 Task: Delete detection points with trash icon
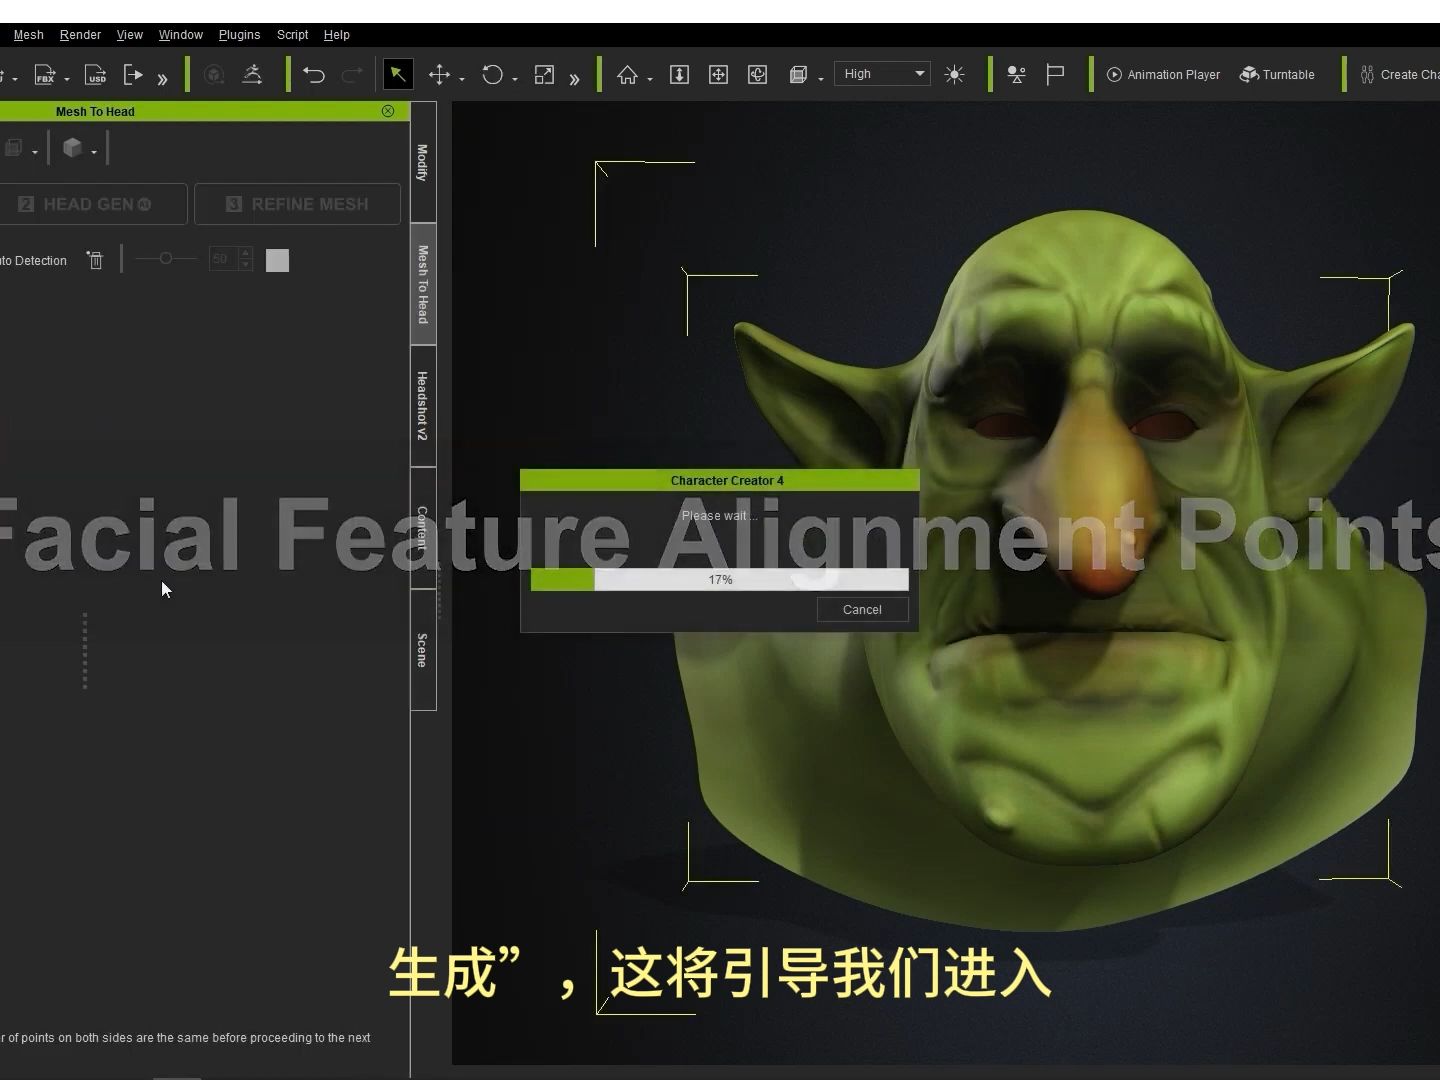coord(95,261)
